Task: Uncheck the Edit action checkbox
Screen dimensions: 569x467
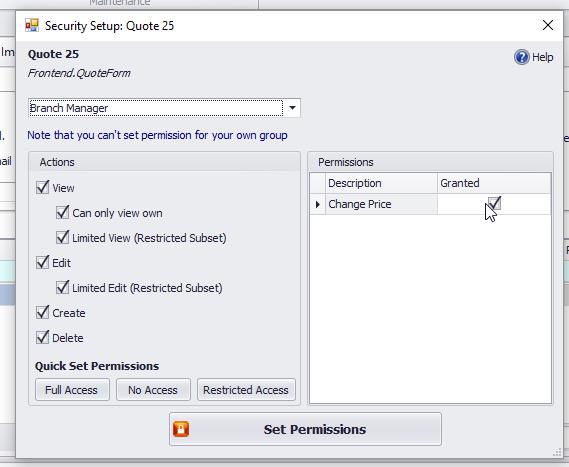Action: (x=42, y=262)
